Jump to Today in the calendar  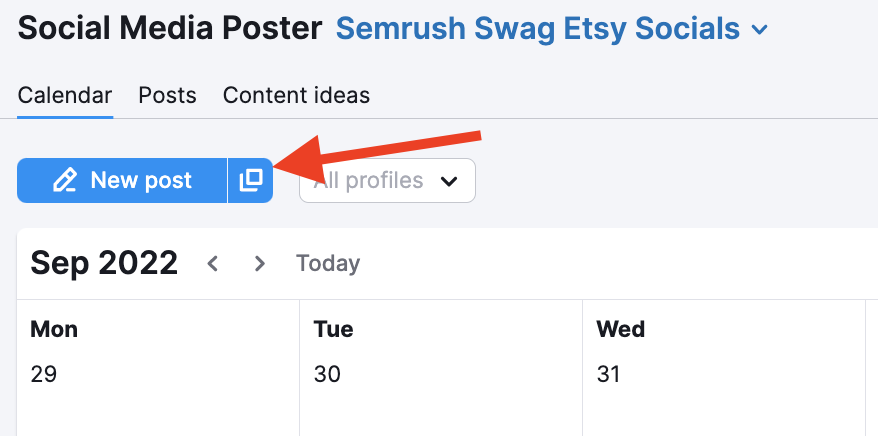click(328, 263)
